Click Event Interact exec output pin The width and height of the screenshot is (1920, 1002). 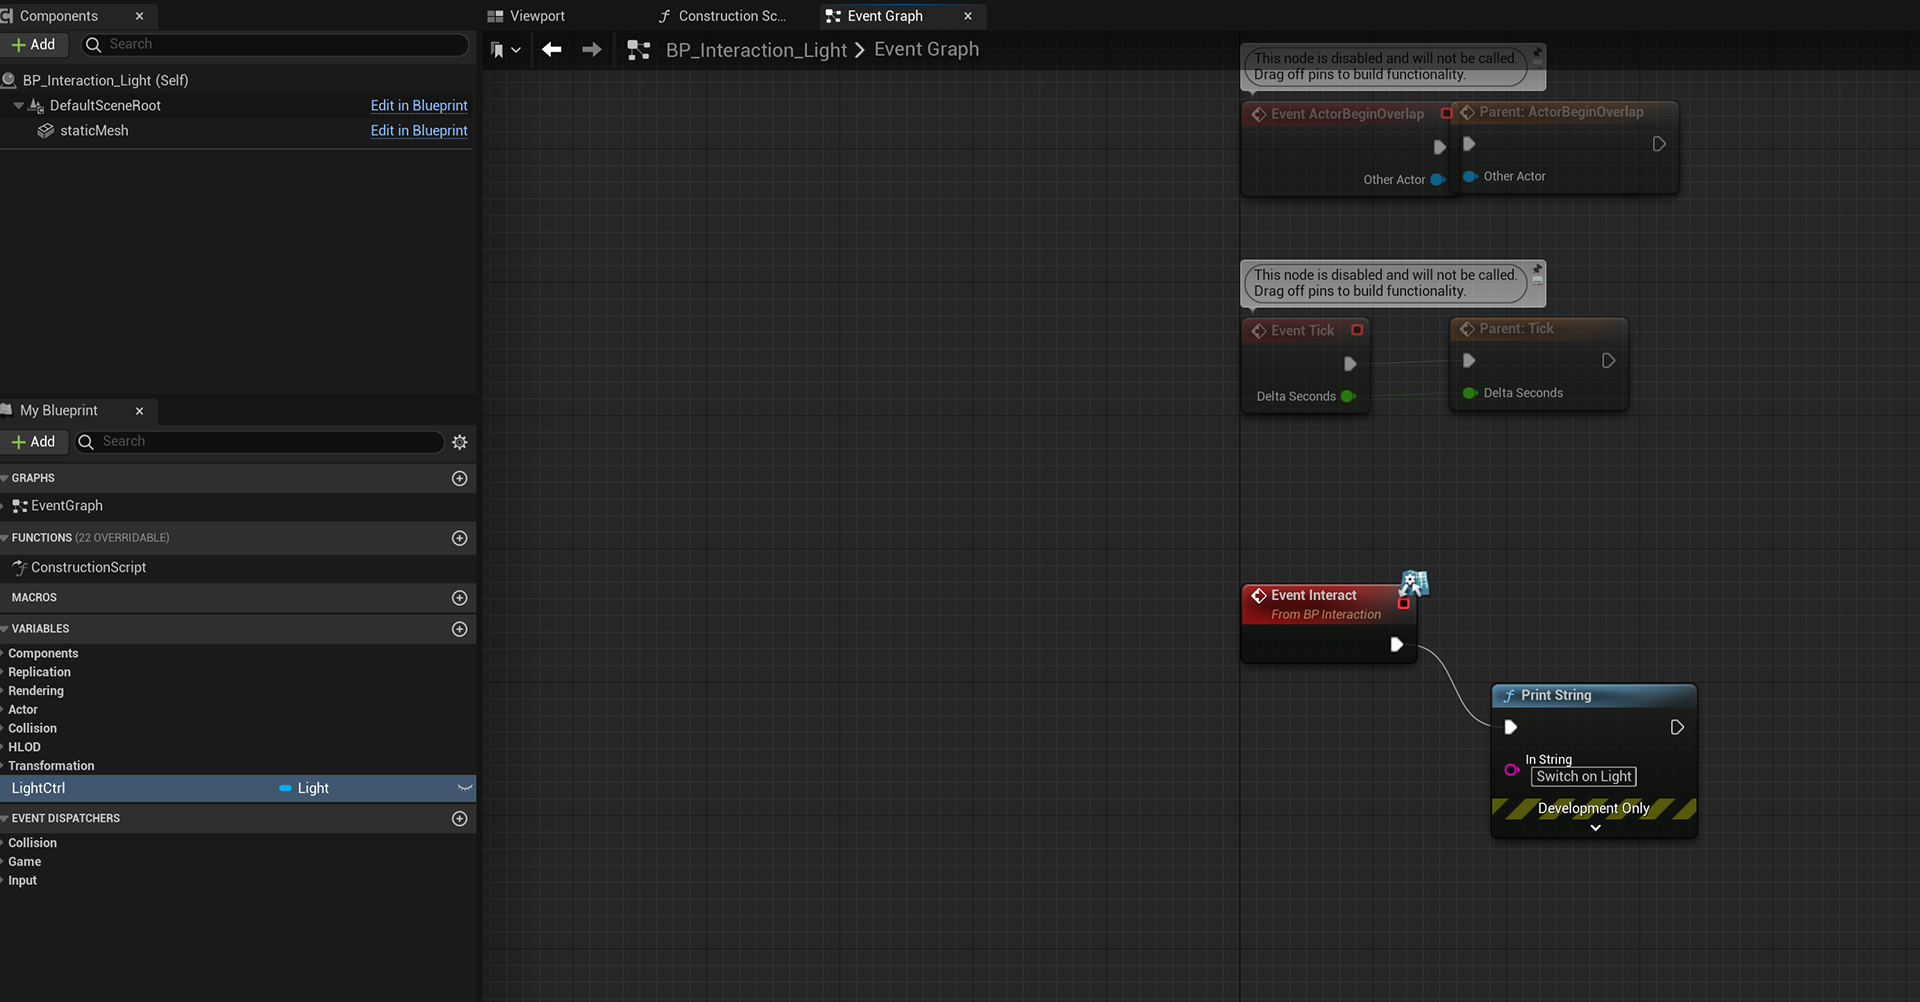point(1397,645)
